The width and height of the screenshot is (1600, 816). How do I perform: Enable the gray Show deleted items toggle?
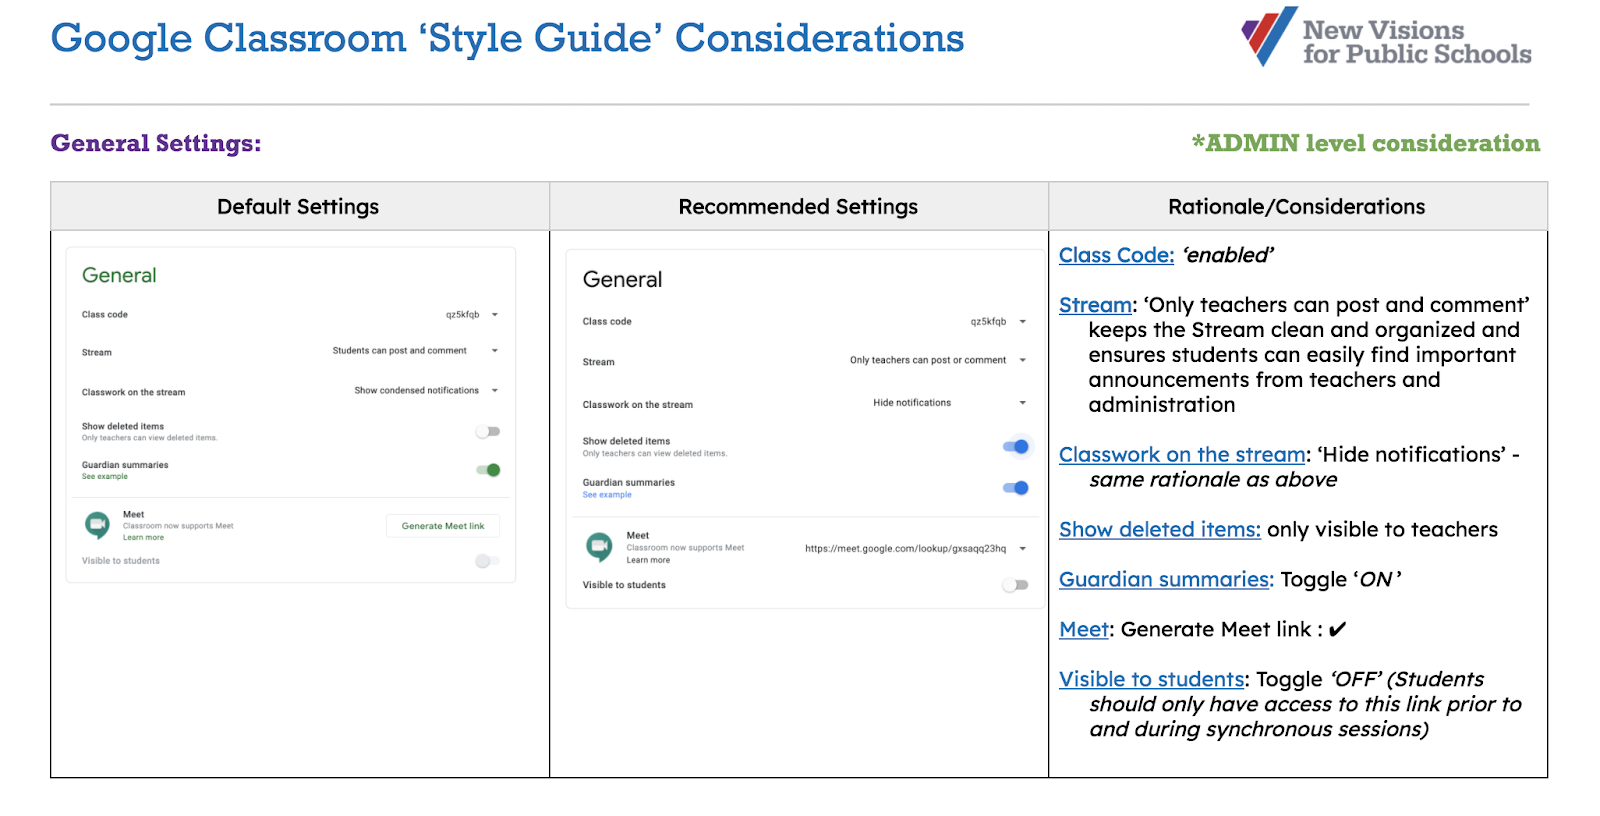click(x=487, y=432)
